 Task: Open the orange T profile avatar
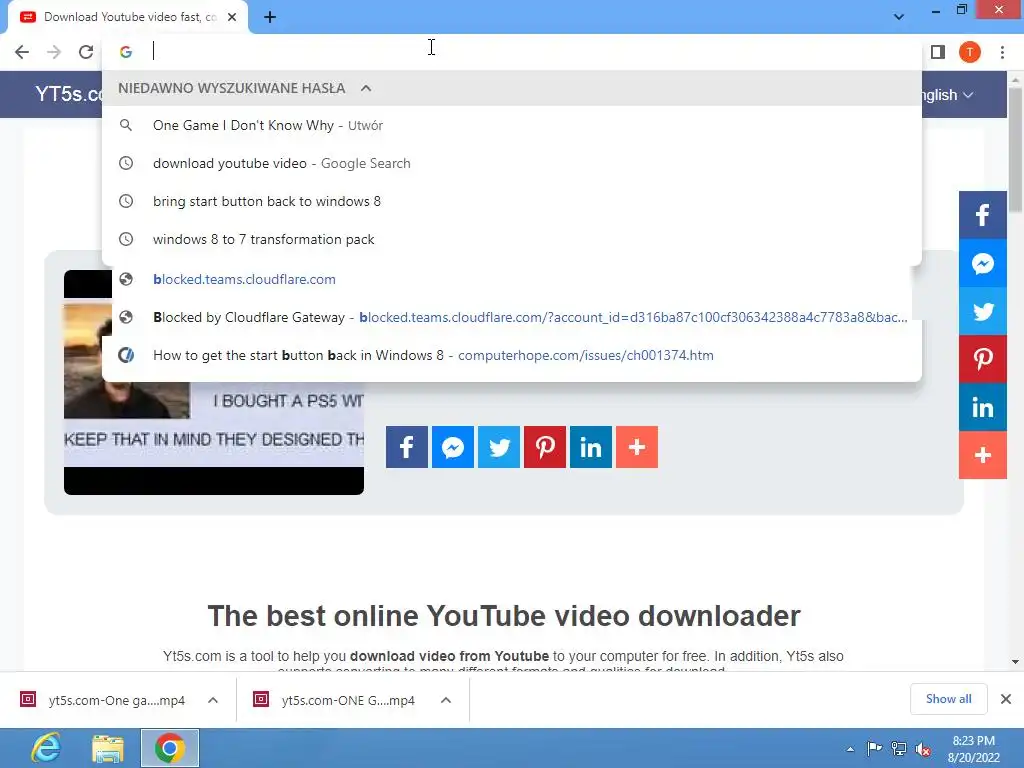pos(970,52)
